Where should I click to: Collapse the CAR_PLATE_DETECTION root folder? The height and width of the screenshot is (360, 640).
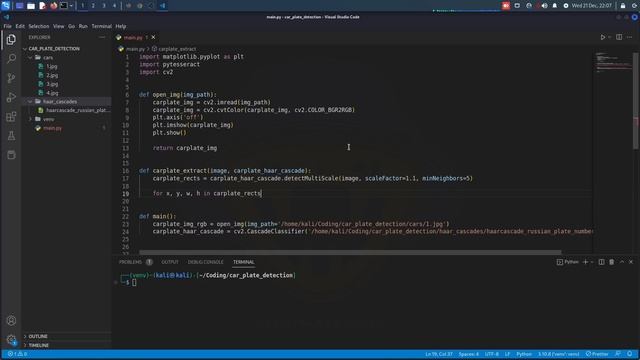(x=54, y=49)
